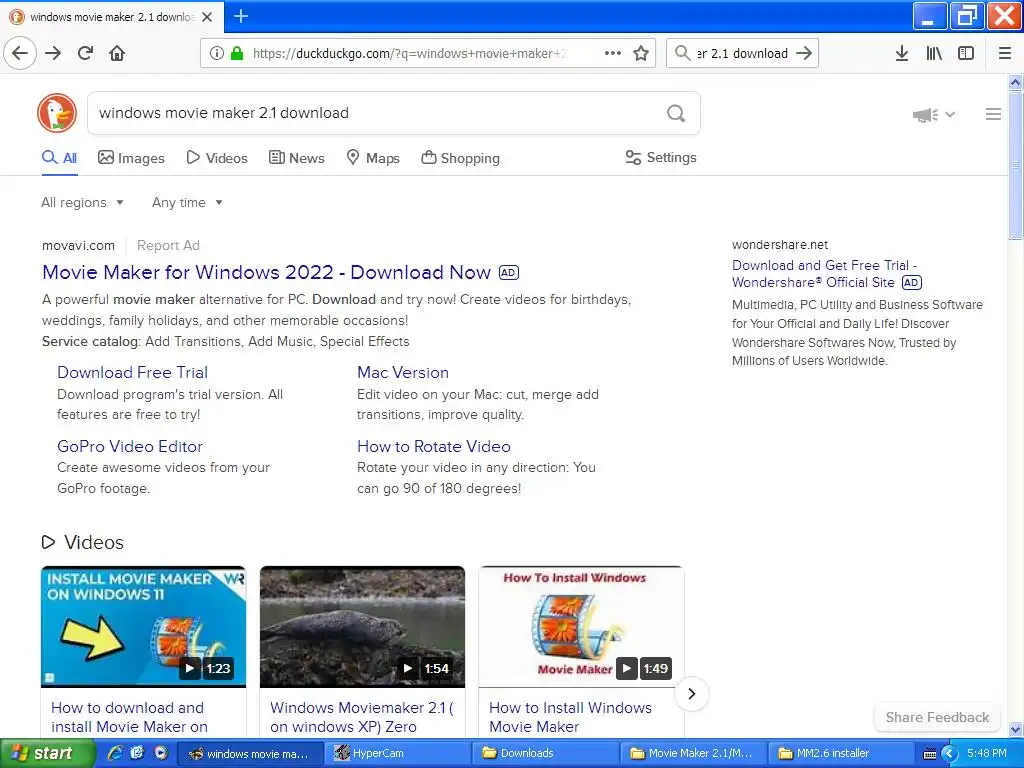
Task: Switch to the Images tab
Action: [x=131, y=157]
